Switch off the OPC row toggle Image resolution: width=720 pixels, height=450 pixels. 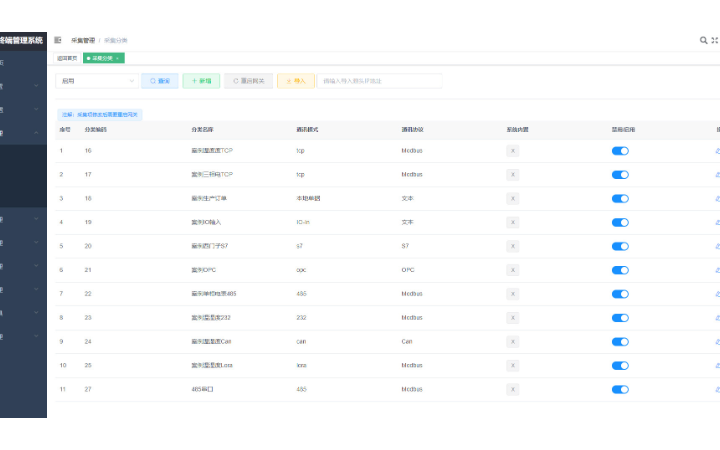(620, 270)
